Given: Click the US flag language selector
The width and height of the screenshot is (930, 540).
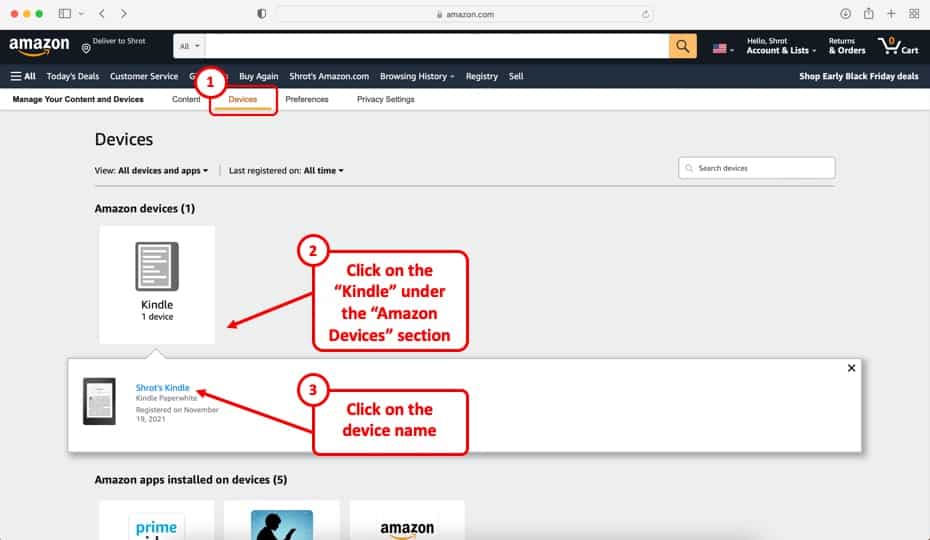Looking at the screenshot, I should pyautogui.click(x=723, y=49).
